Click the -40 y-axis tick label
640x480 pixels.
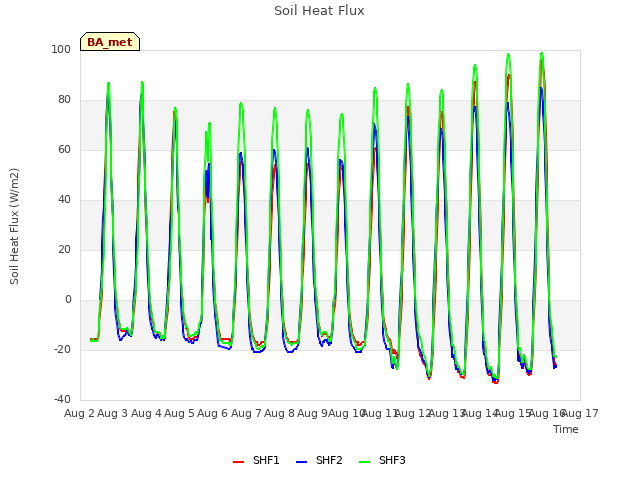pos(62,399)
